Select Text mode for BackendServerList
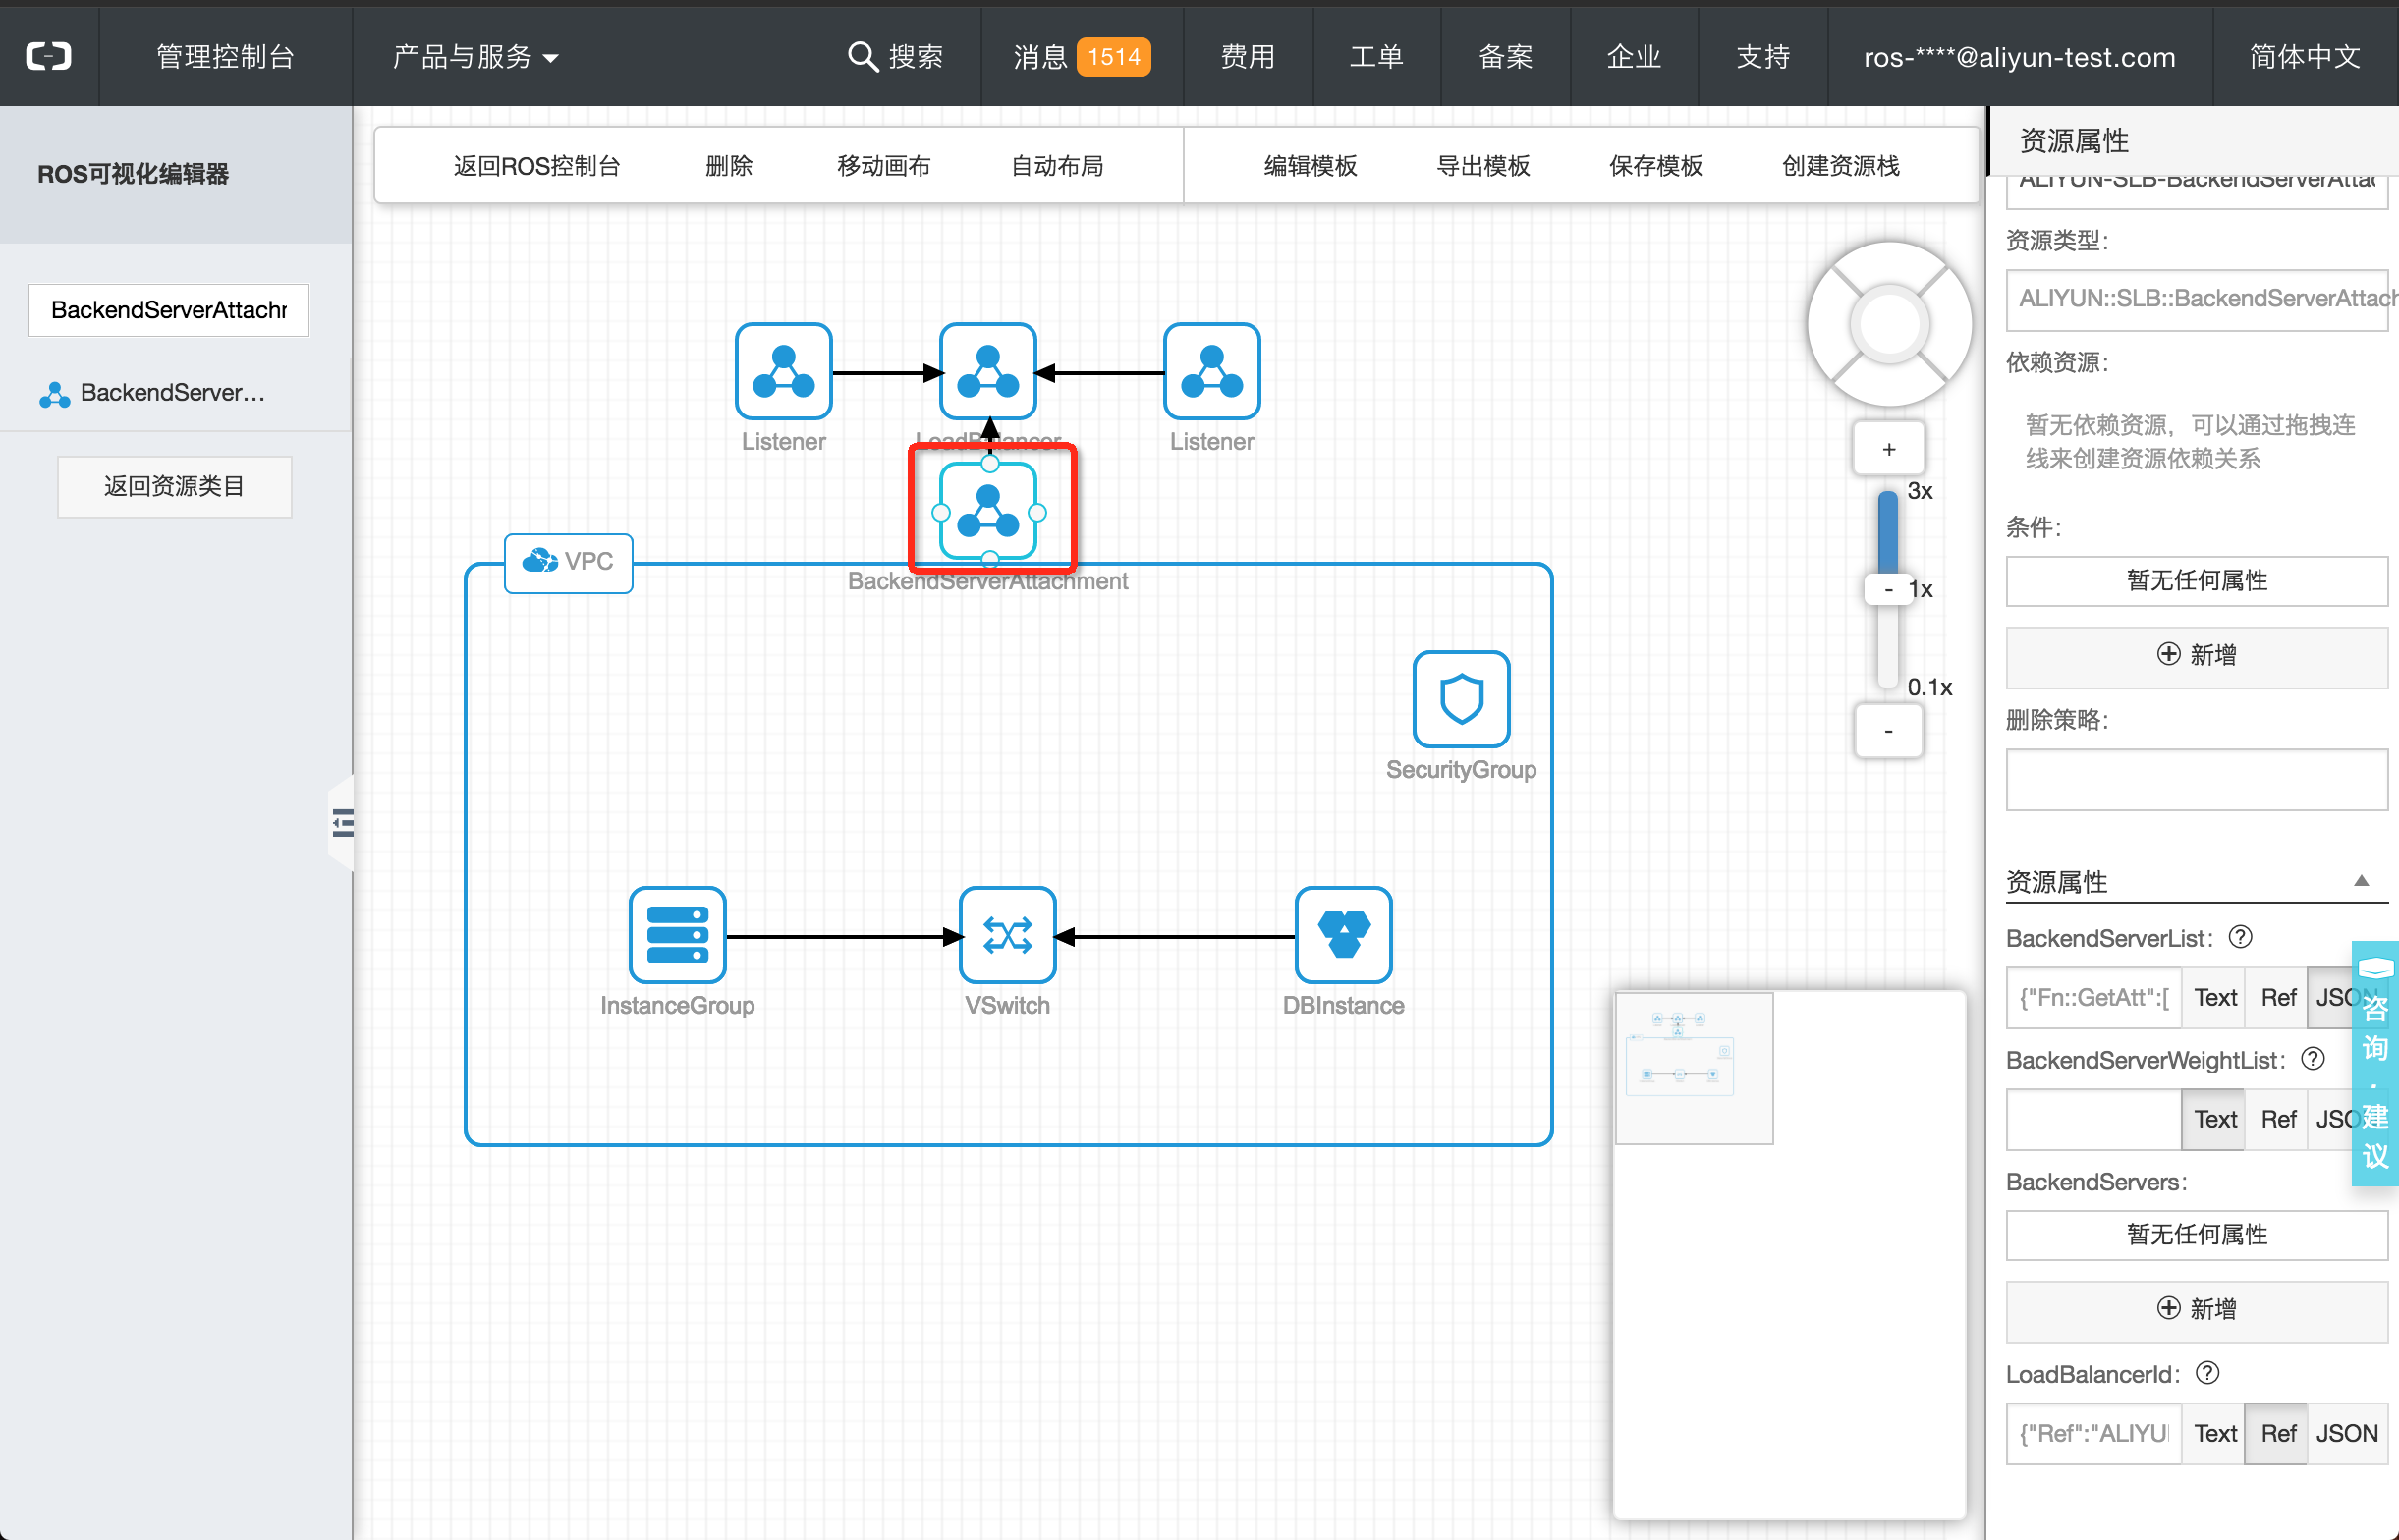This screenshot has width=2399, height=1540. (2214, 997)
